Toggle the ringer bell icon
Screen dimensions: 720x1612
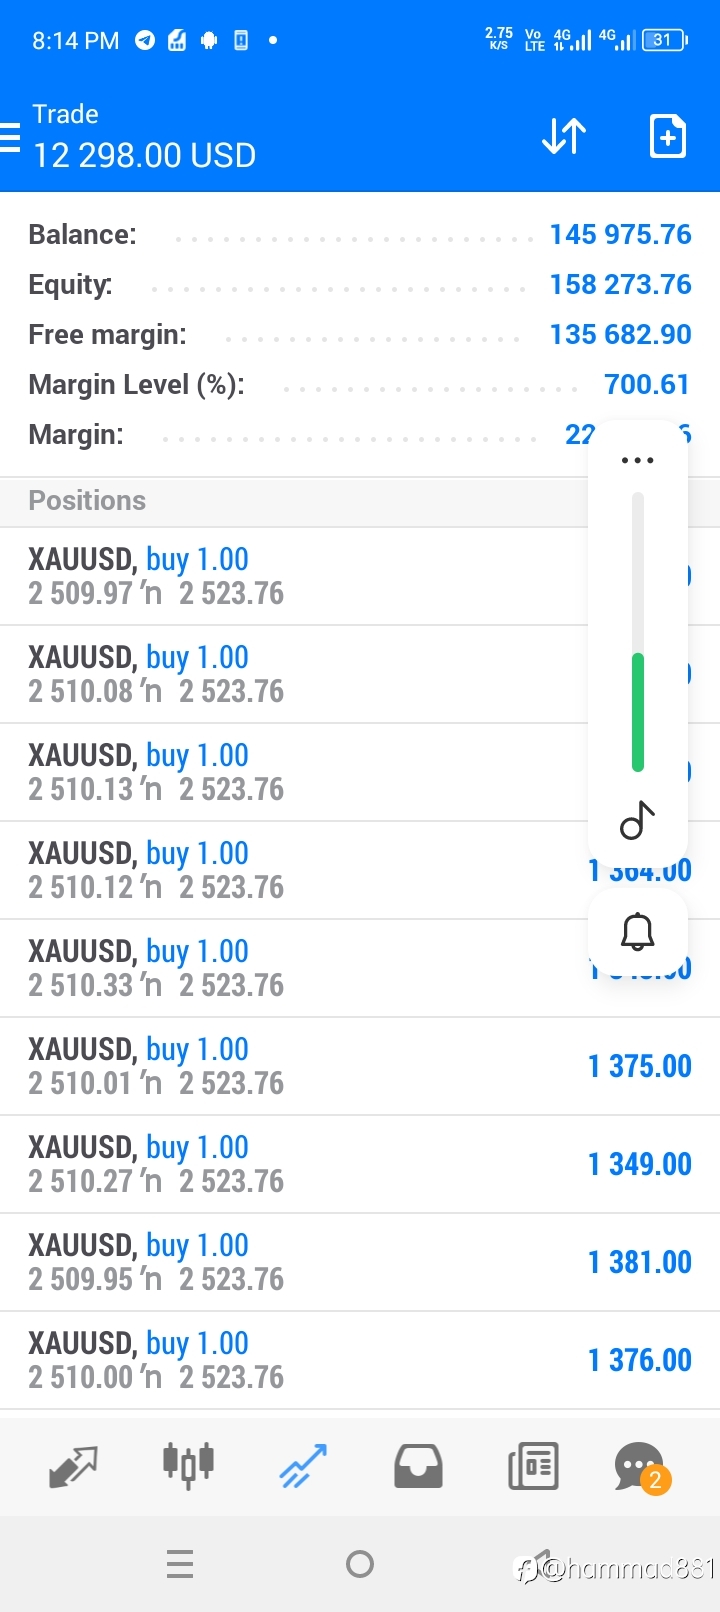tap(638, 932)
